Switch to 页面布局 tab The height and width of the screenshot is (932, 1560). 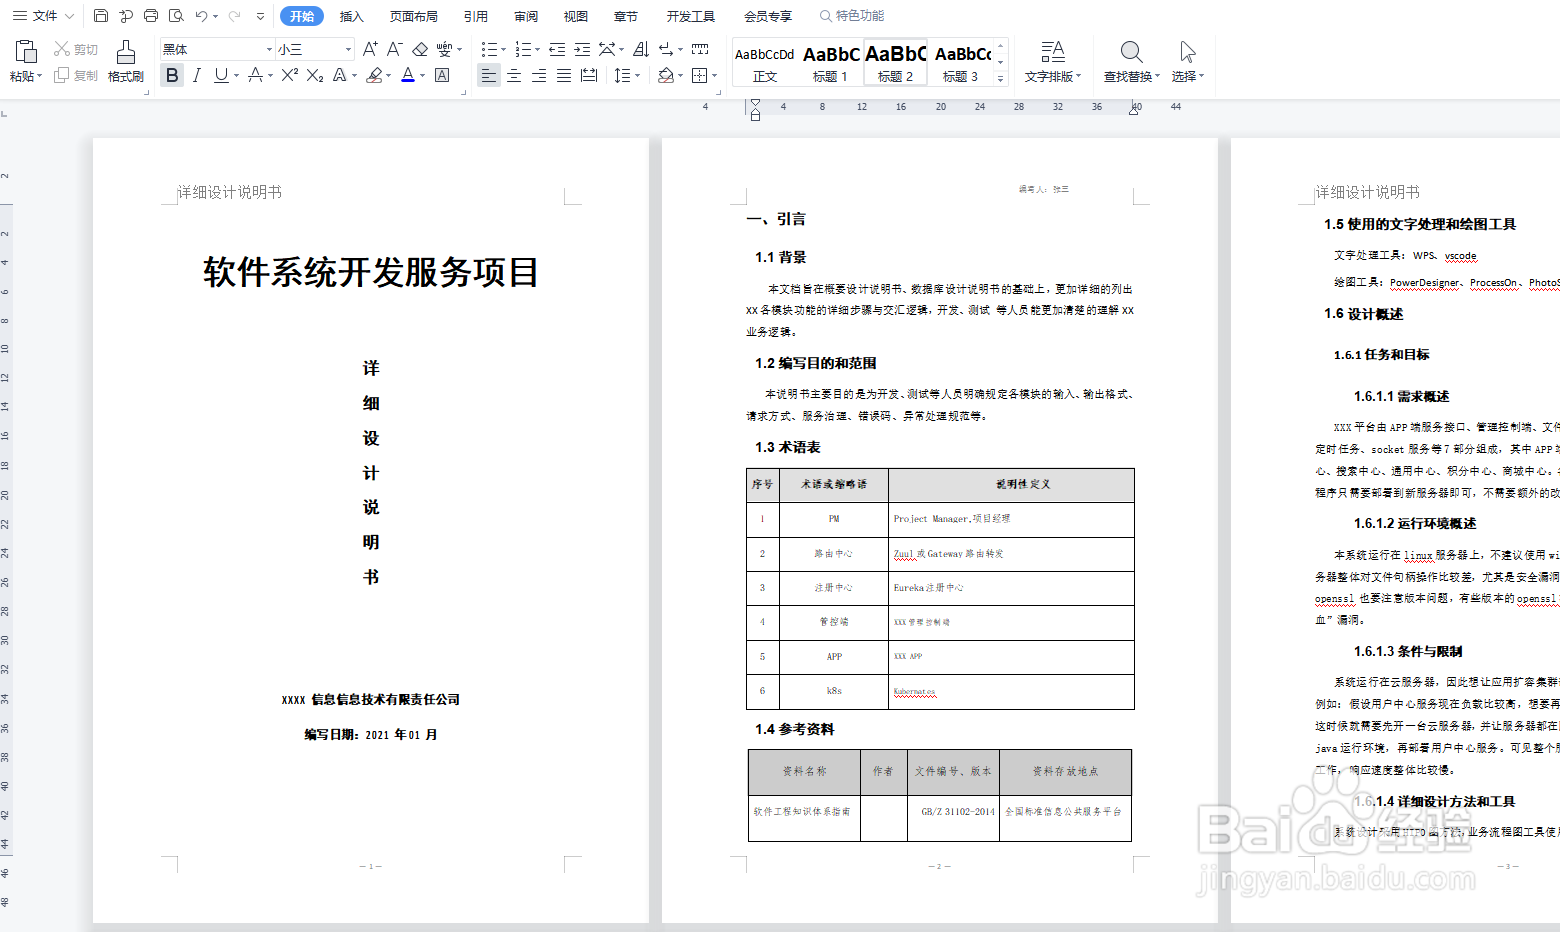click(x=414, y=16)
